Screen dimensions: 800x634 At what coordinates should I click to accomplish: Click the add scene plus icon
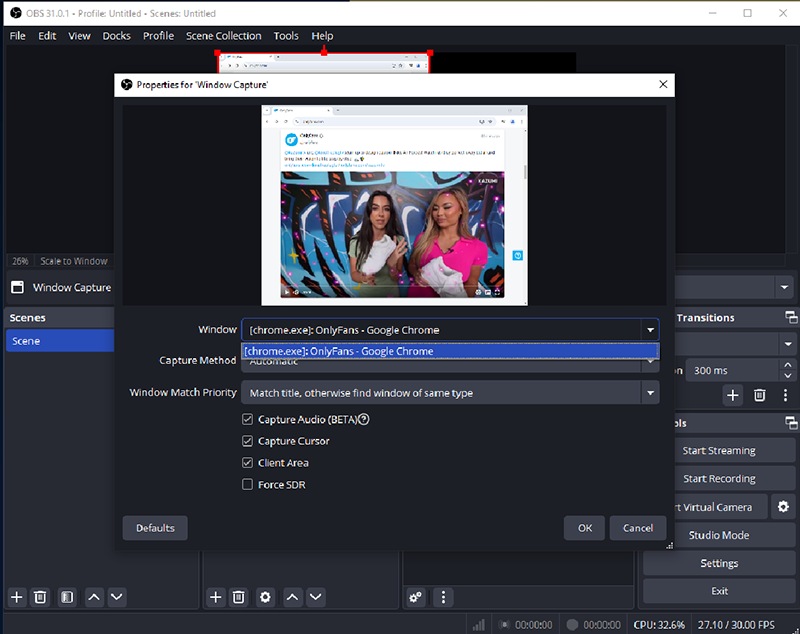click(x=16, y=597)
